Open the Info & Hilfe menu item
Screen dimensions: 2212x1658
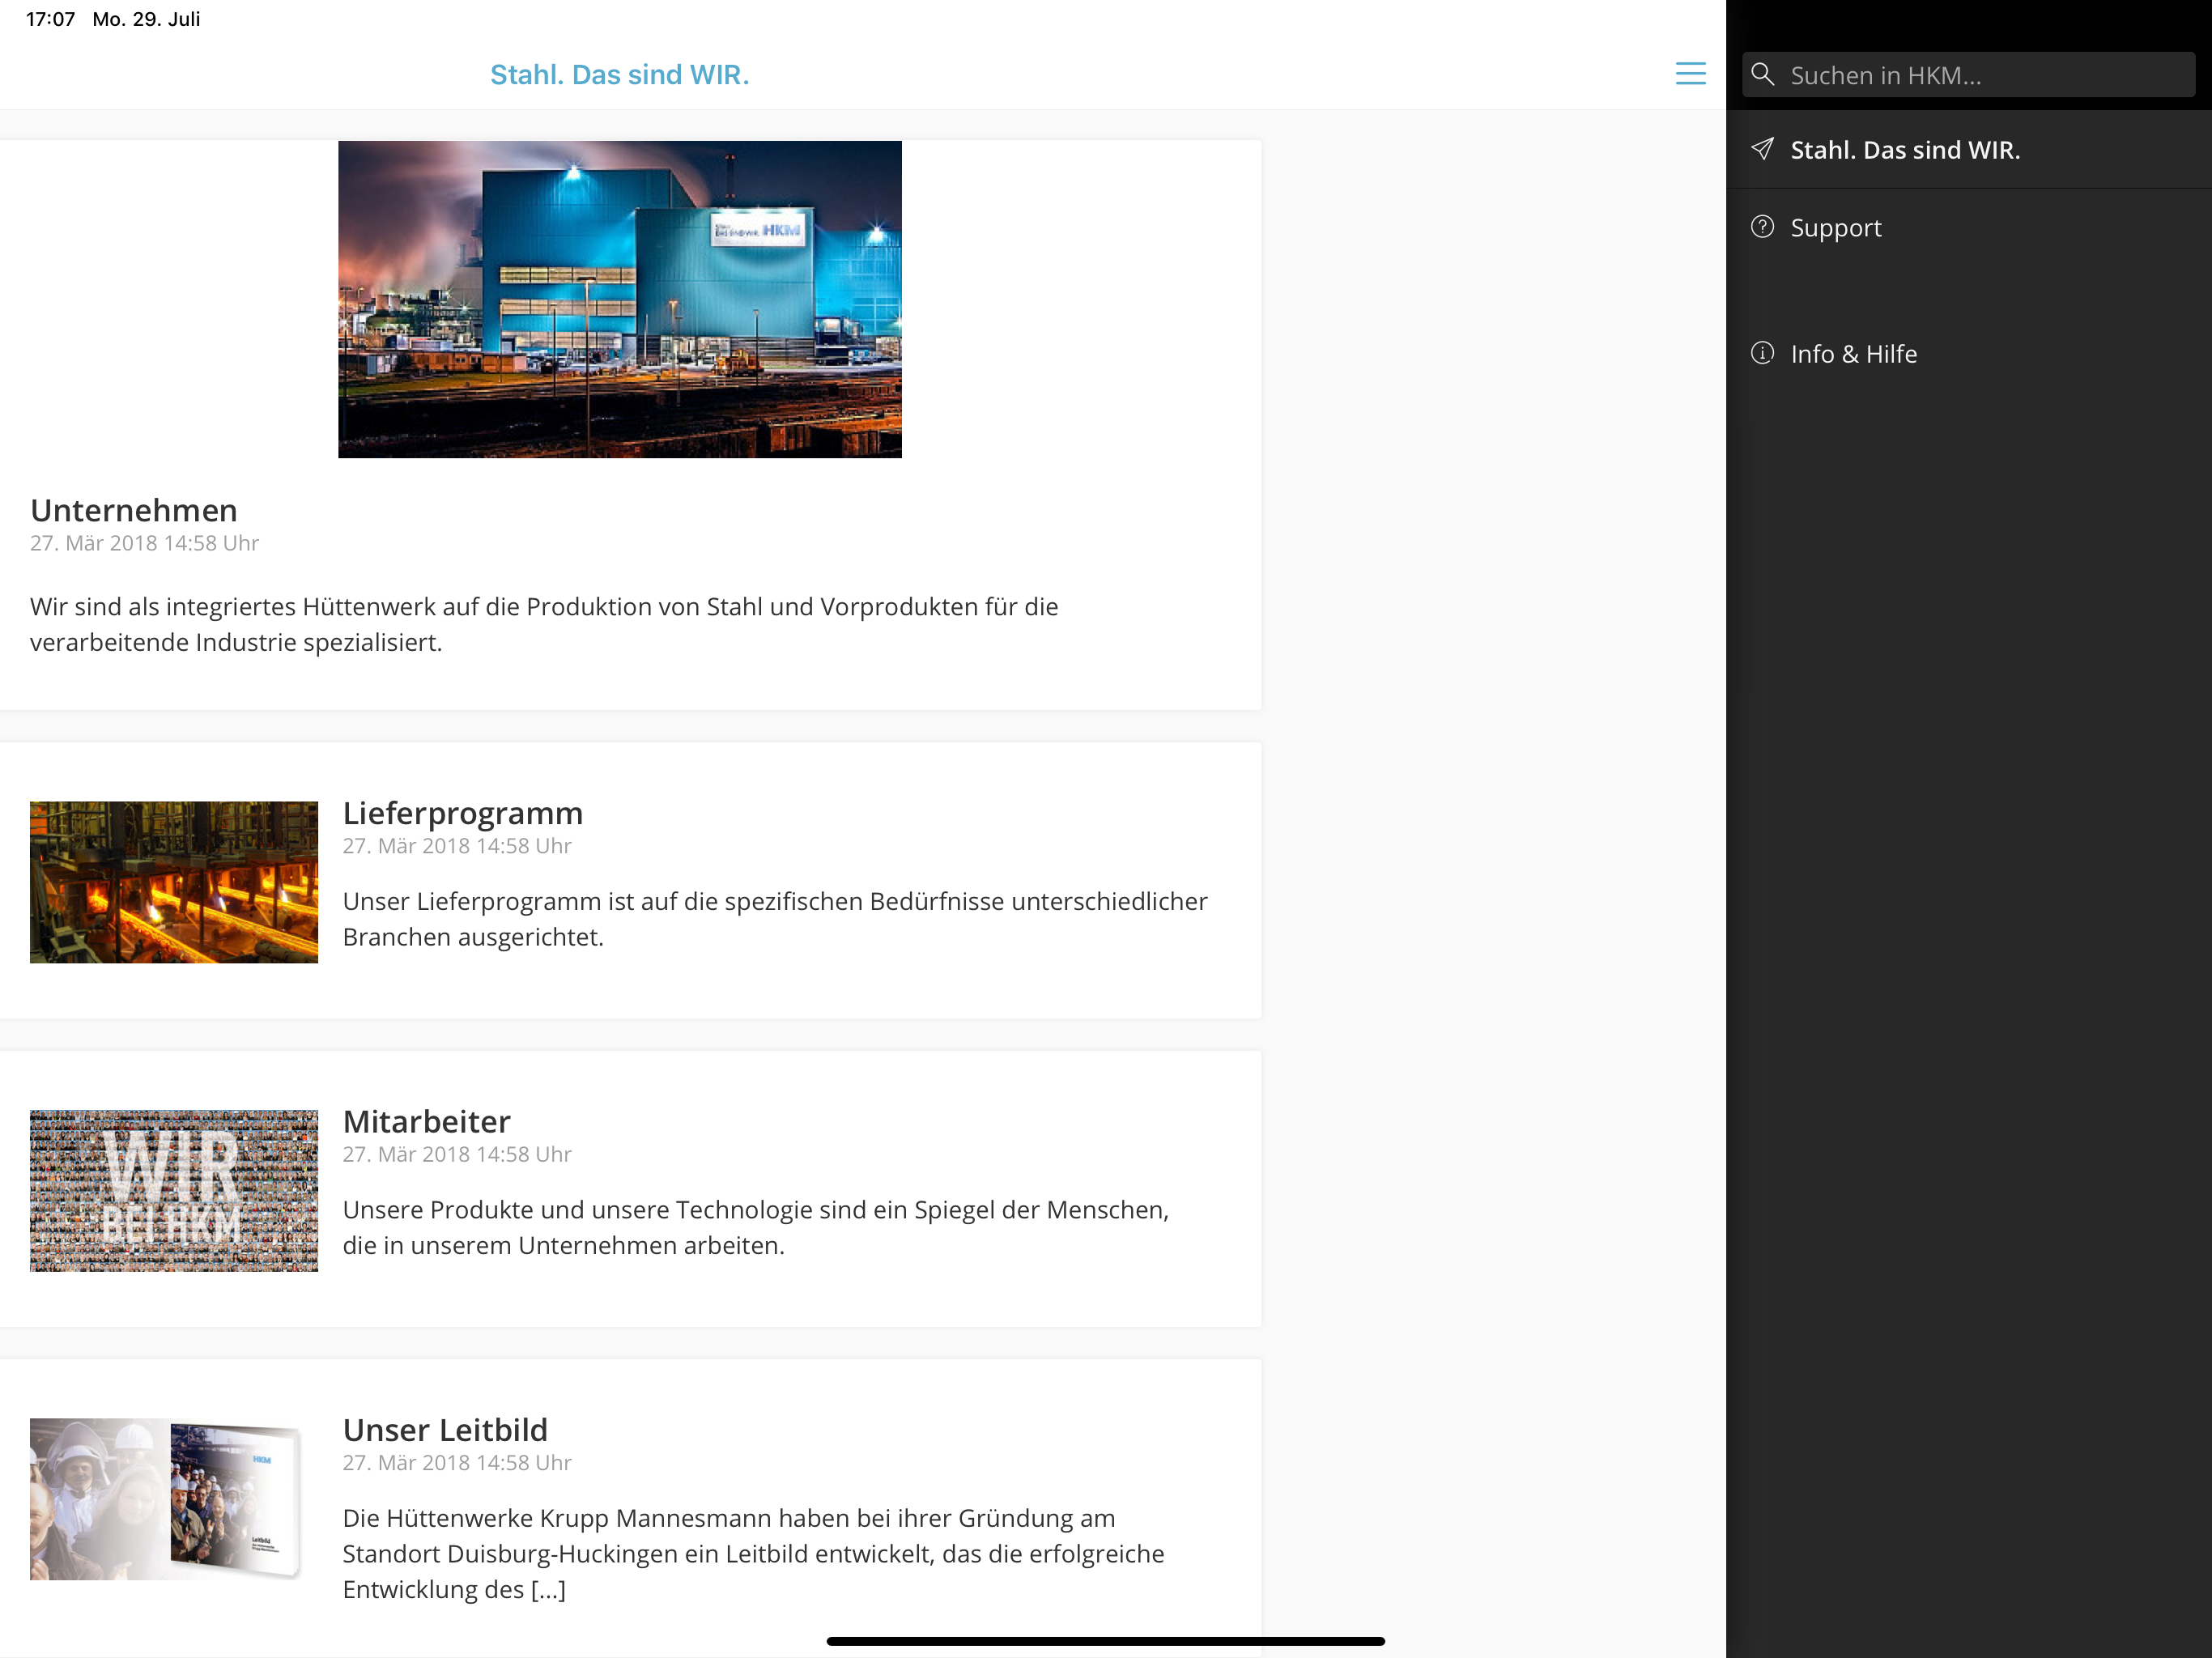[x=1968, y=354]
